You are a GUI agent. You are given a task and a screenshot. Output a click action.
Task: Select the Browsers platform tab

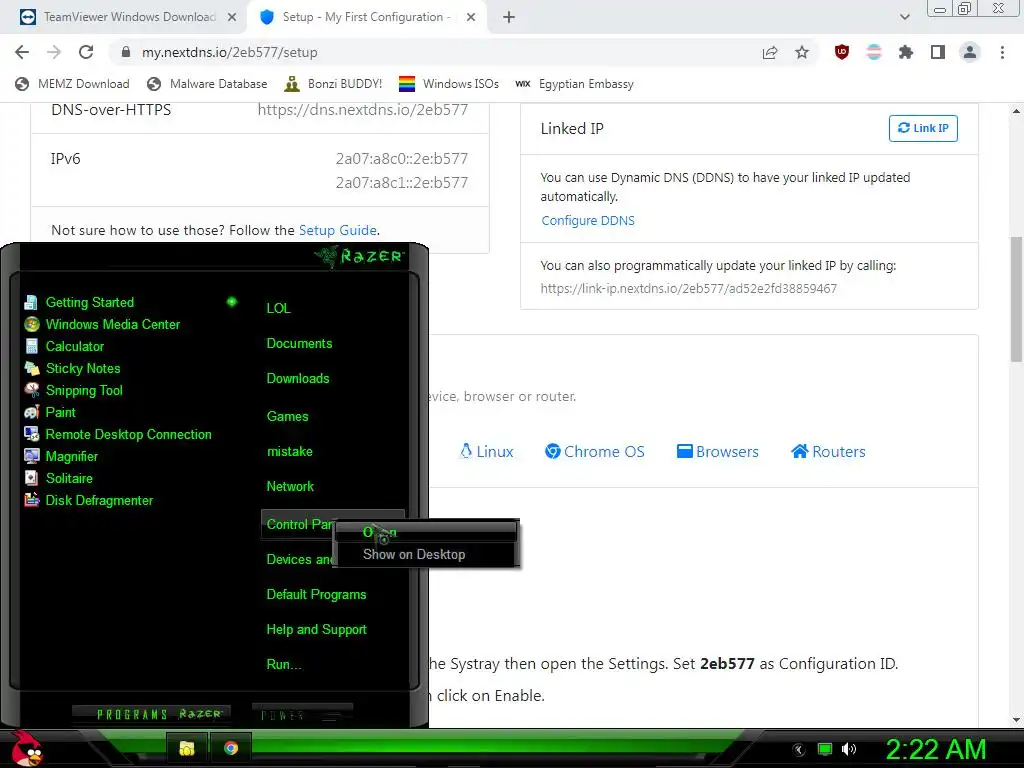coord(717,451)
